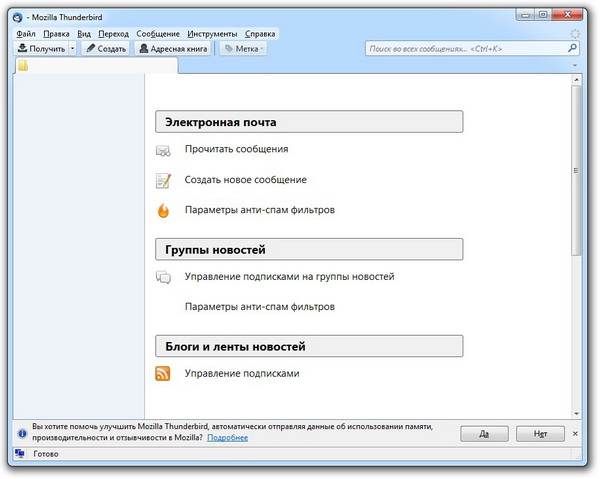Click the orange RSS feed icon
Image resolution: width=600 pixels, height=479 pixels.
(163, 374)
